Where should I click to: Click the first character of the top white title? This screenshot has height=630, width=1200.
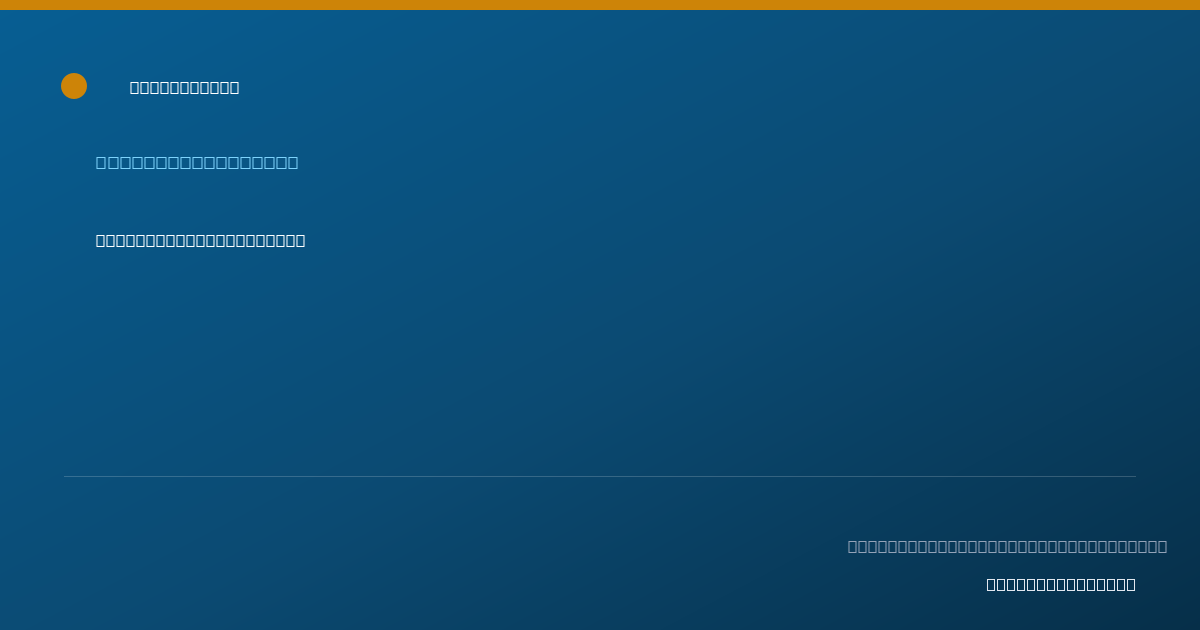coord(135,87)
